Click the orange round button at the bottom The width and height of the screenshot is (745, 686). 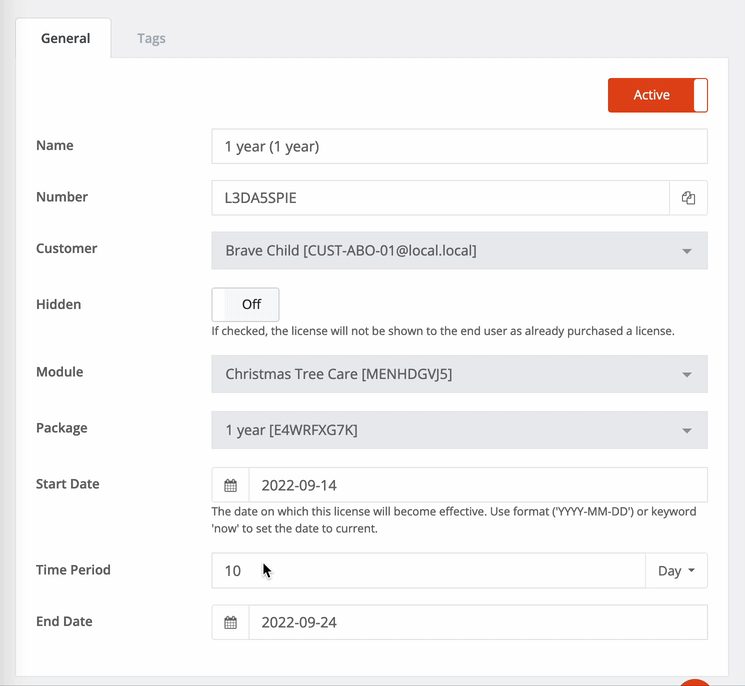[x=695, y=683]
